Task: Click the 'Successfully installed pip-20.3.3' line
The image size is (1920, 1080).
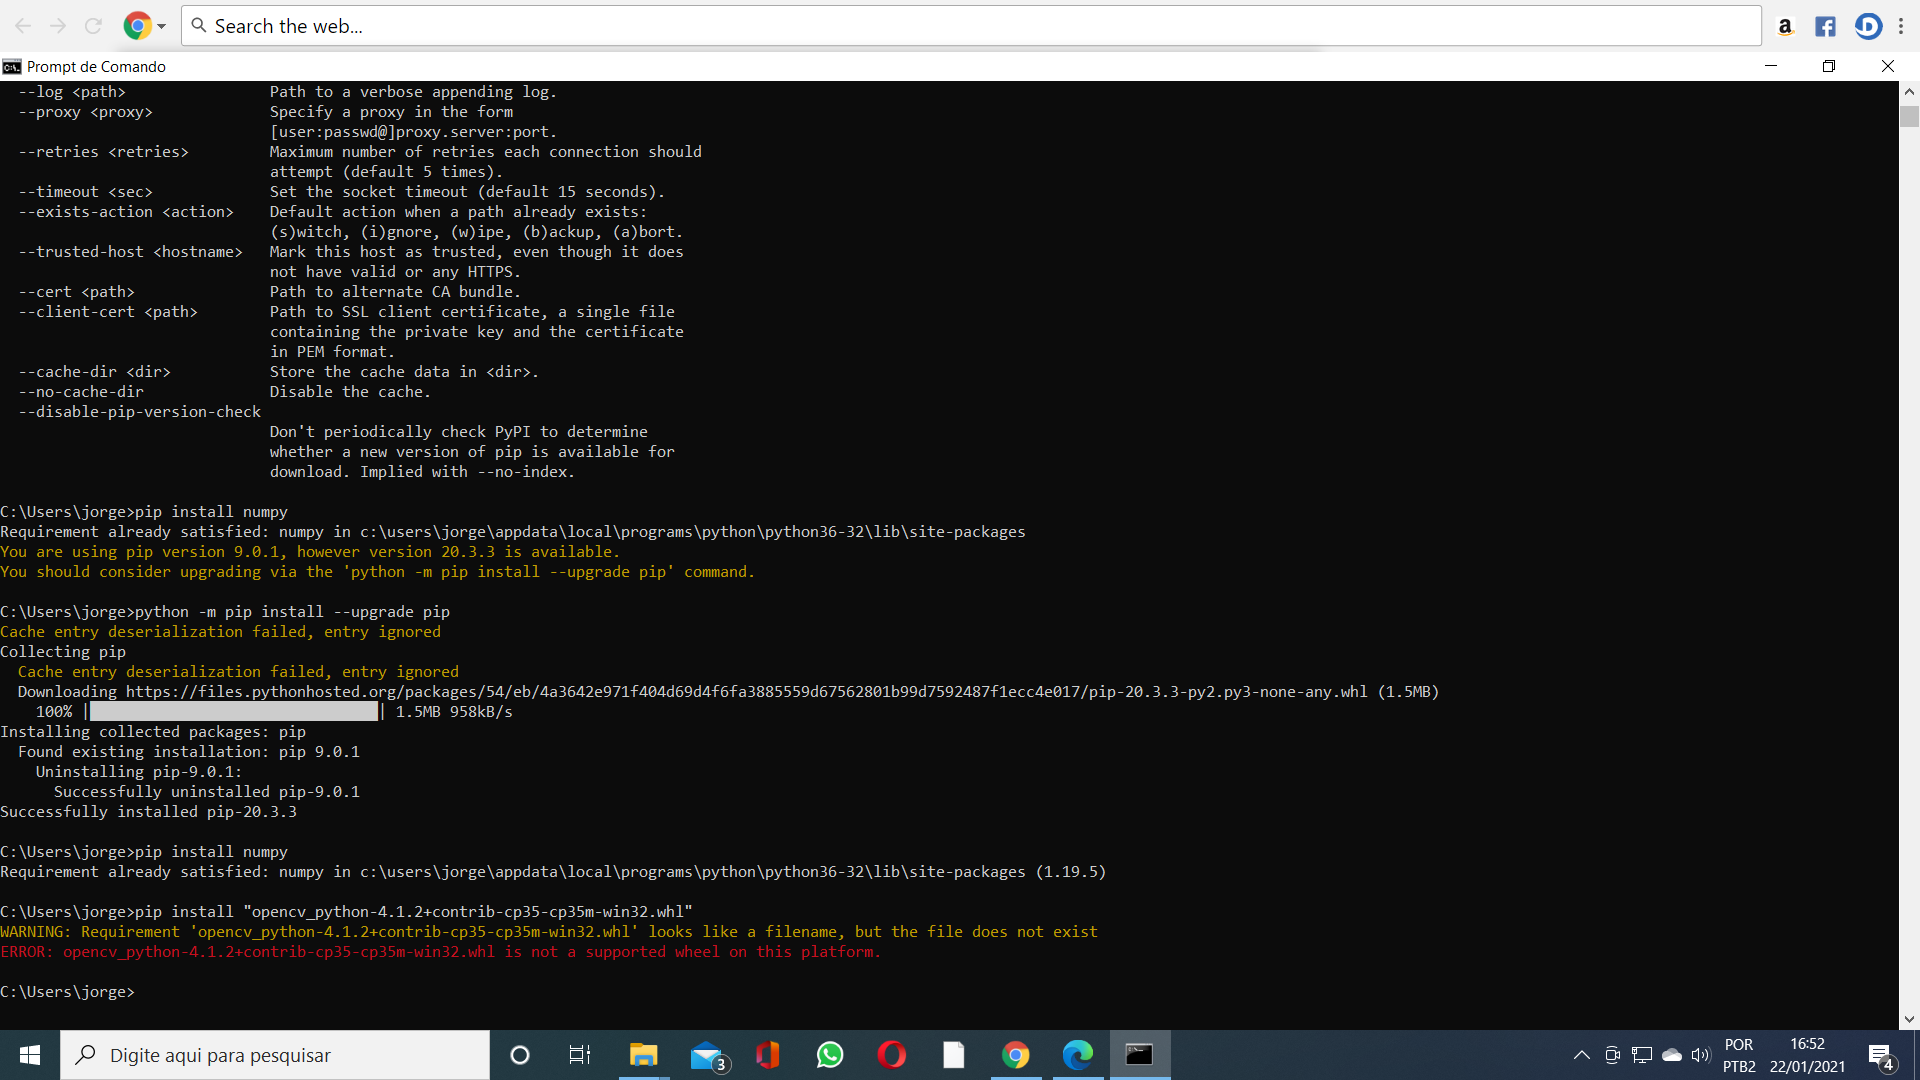Action: pos(149,812)
